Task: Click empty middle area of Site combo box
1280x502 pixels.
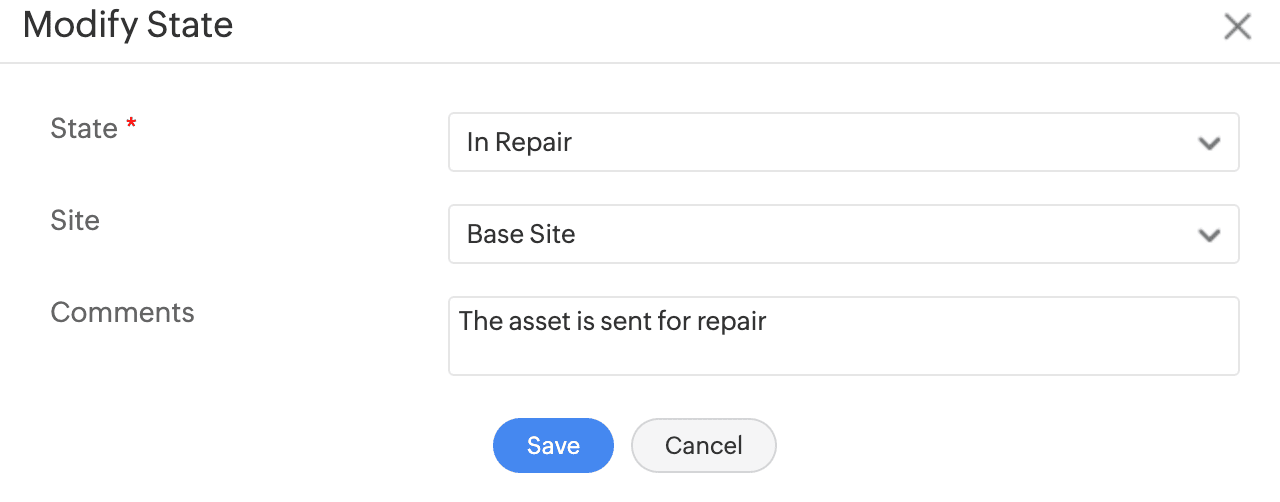Action: [850, 234]
